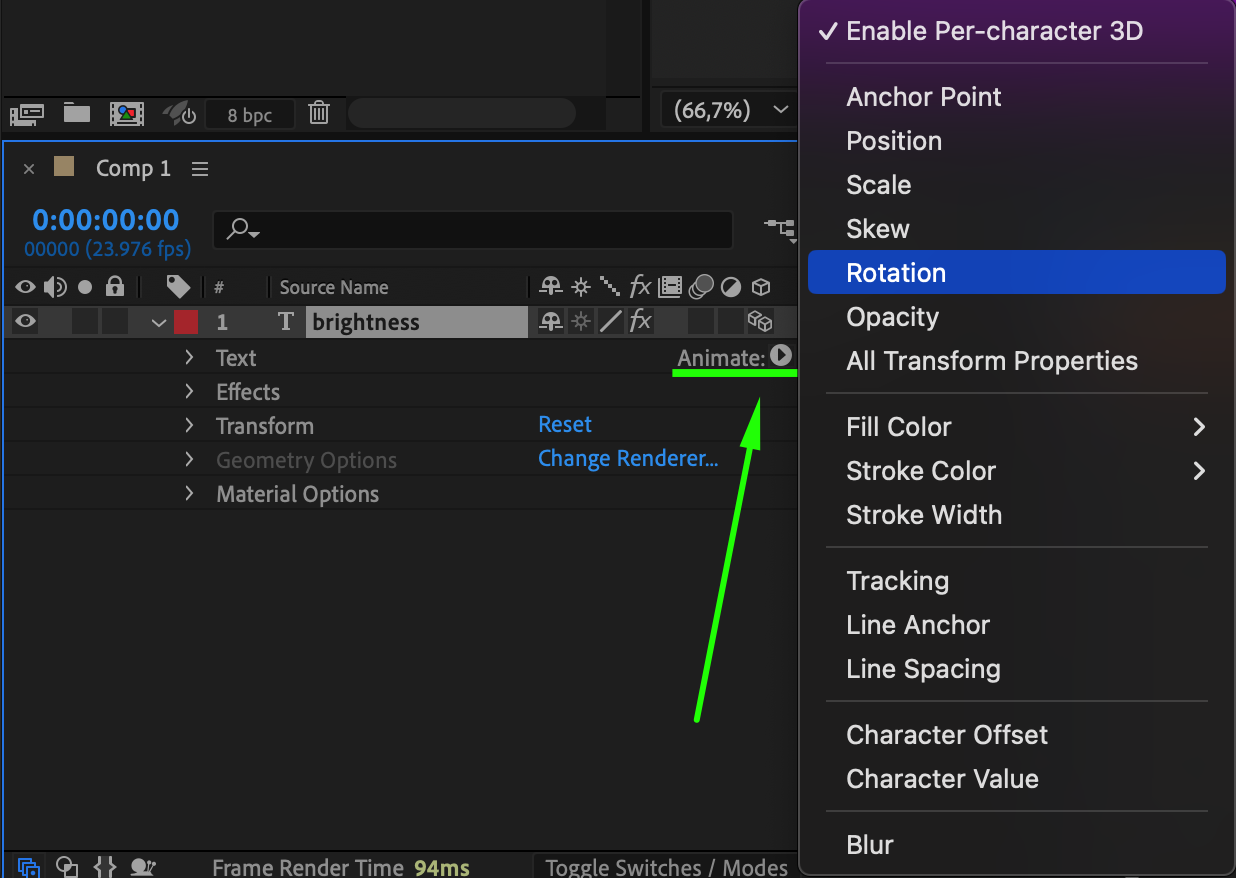Delete selected item with trash icon
This screenshot has height=878, width=1236.
[x=319, y=113]
